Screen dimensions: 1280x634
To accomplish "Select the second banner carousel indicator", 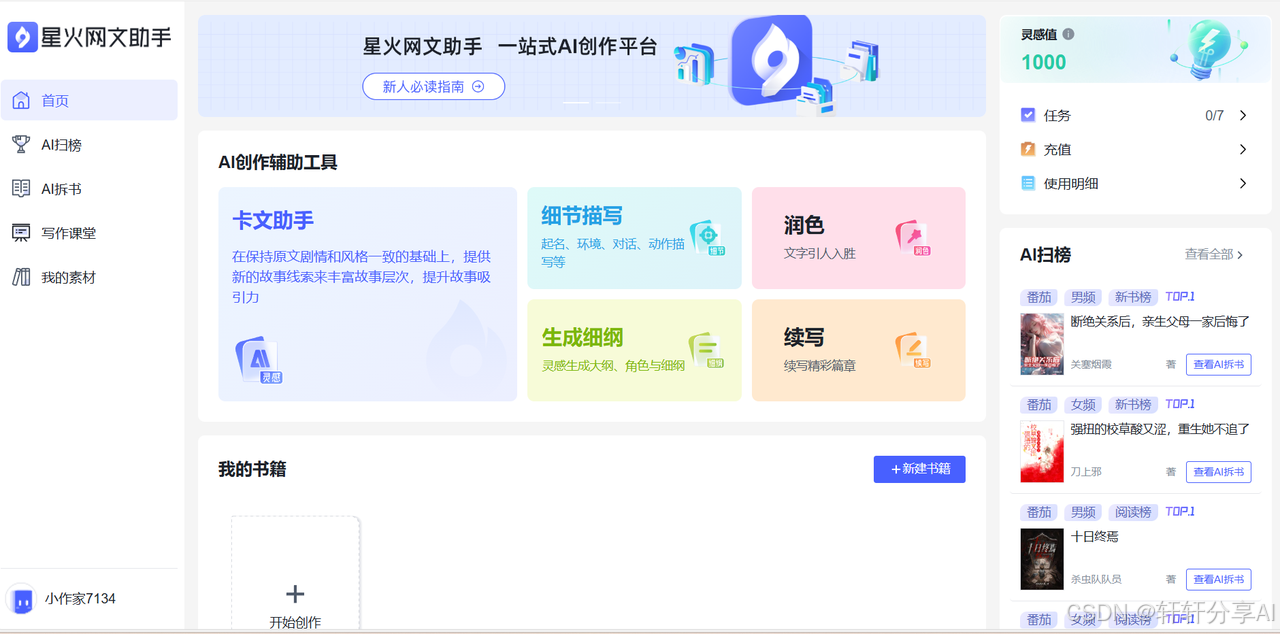I will click(608, 102).
